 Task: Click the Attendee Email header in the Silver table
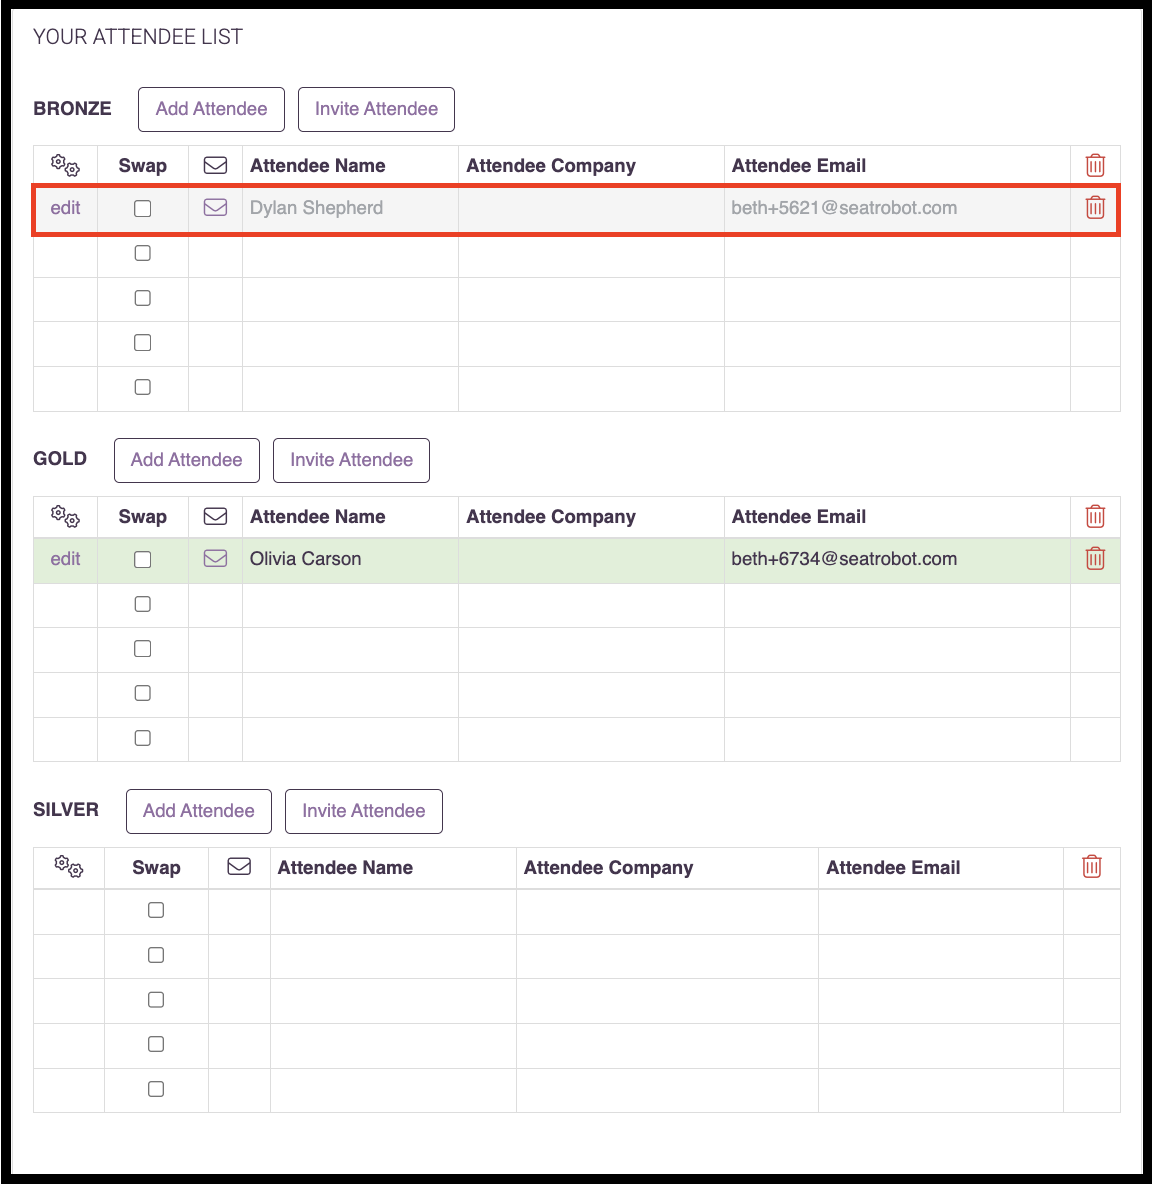point(893,868)
